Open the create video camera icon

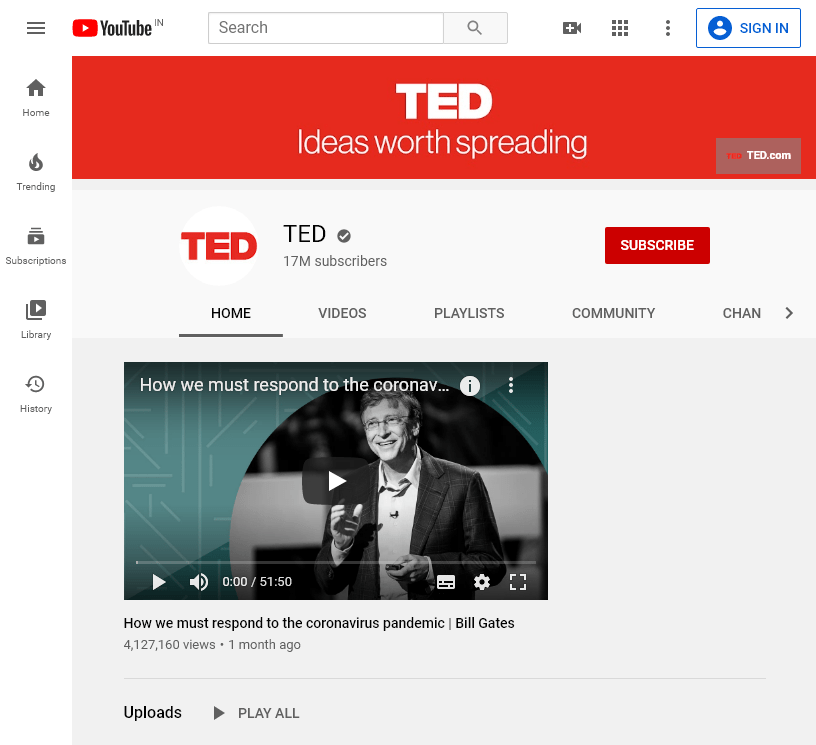coord(572,28)
